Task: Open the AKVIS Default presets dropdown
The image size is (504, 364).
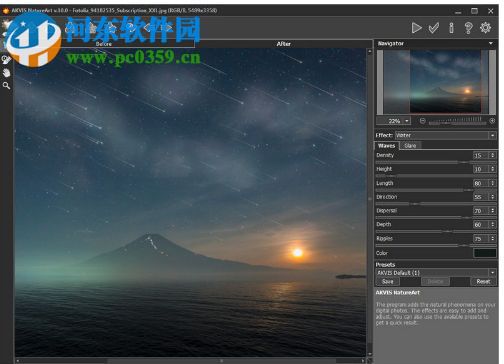Action: [x=436, y=273]
